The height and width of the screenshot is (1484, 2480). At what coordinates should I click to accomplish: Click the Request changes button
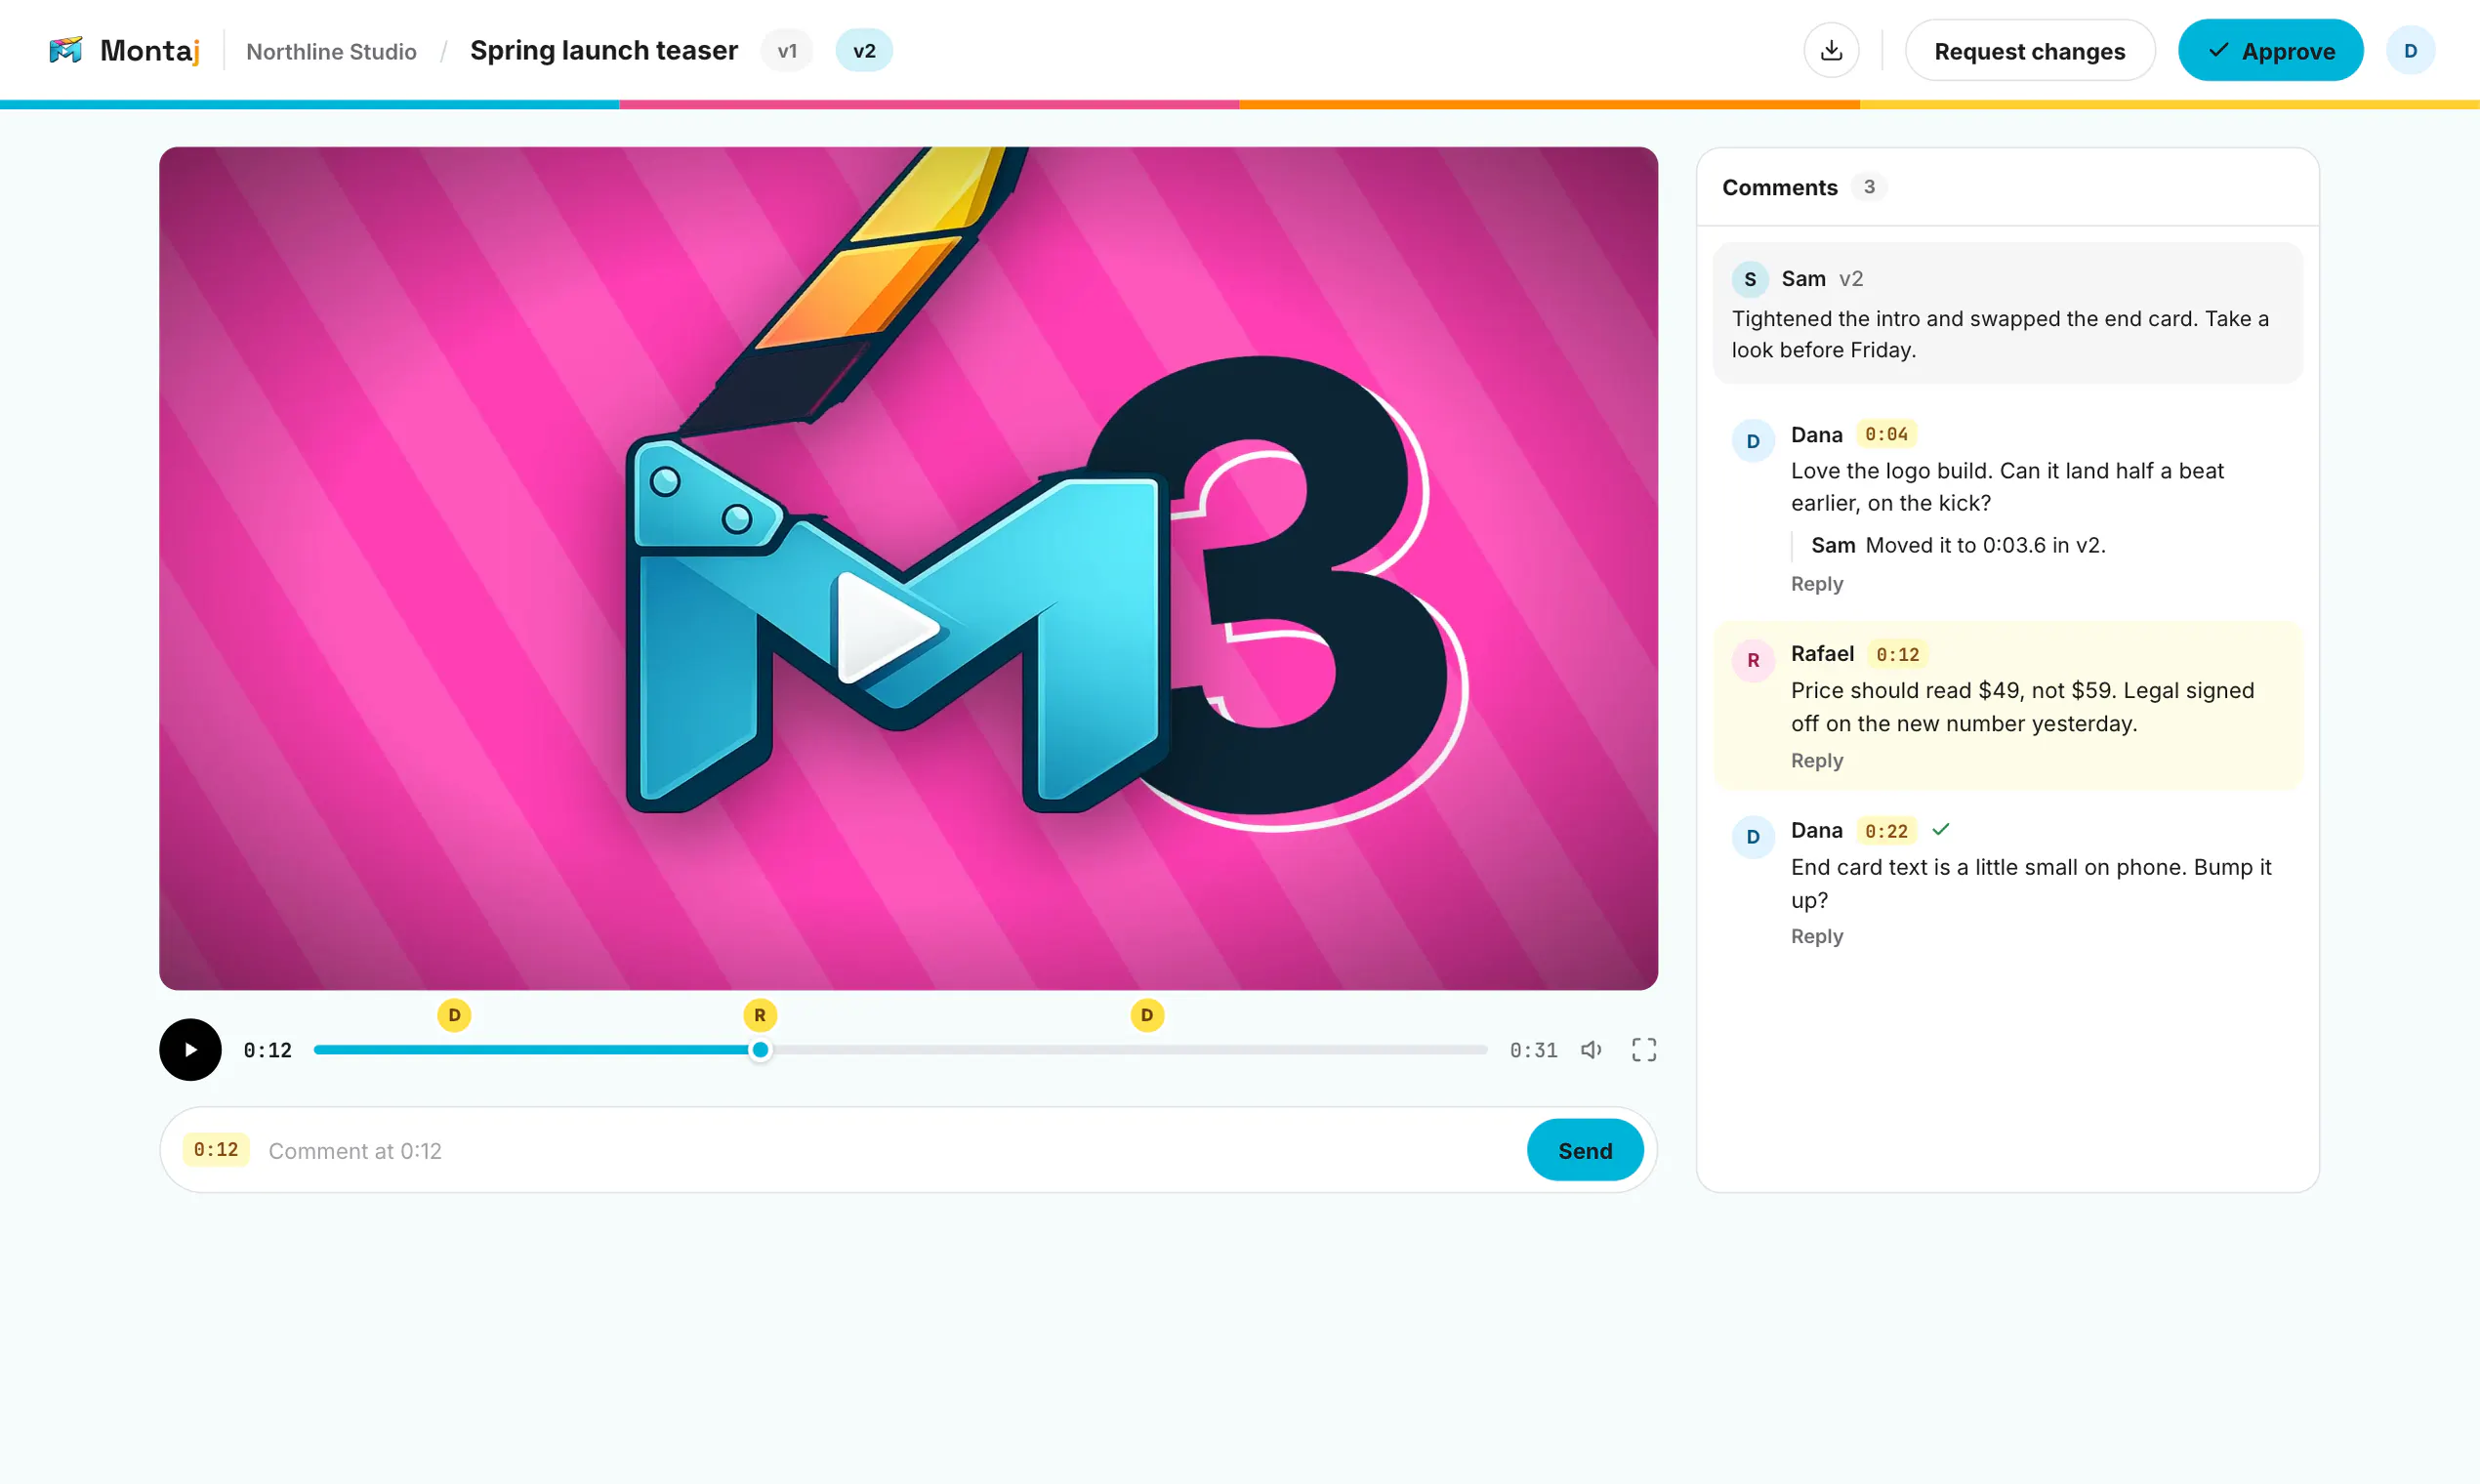(2029, 50)
